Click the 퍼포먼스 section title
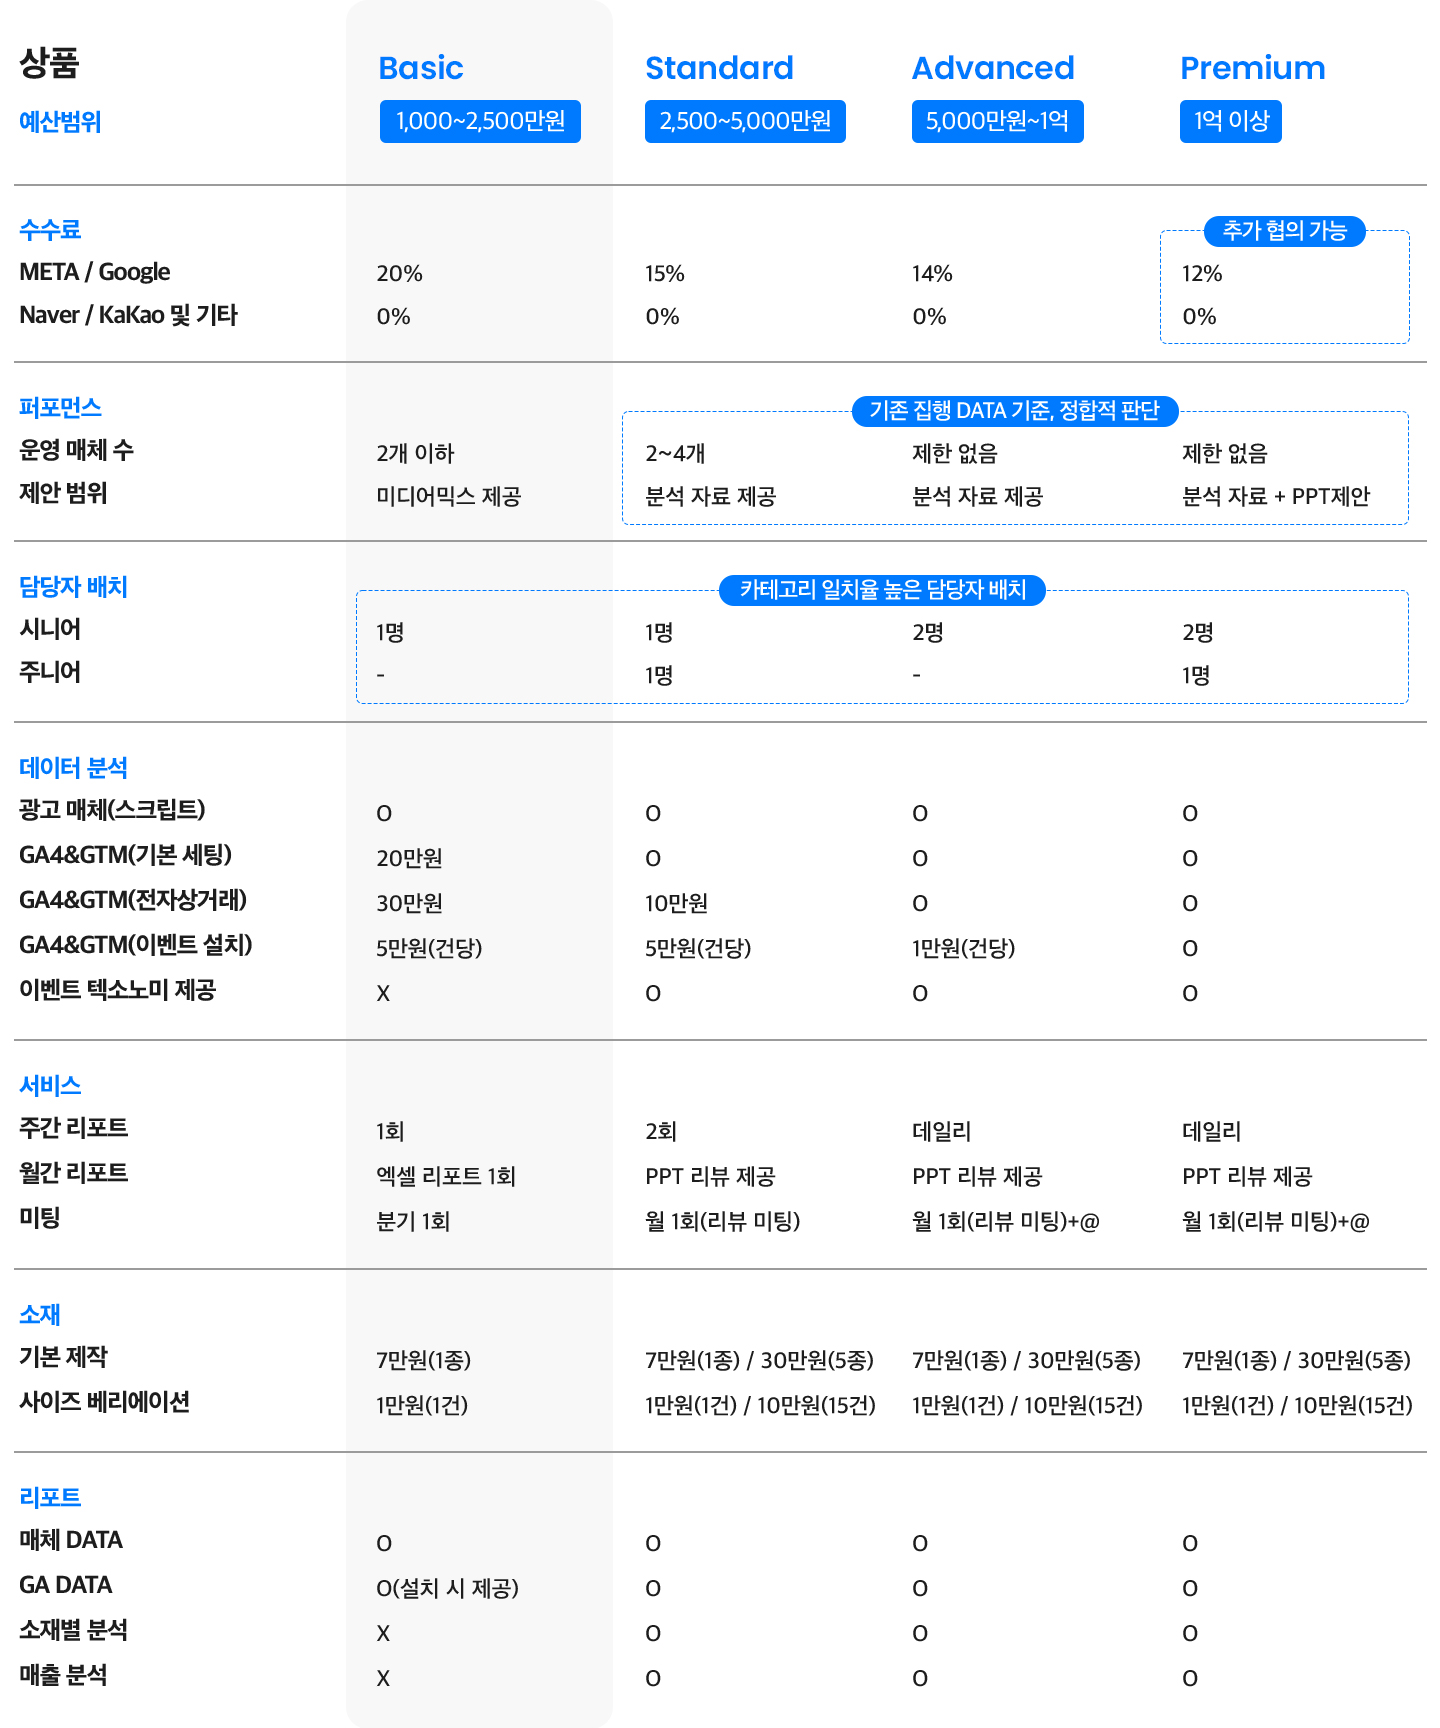The image size is (1440, 1728). coord(60,408)
